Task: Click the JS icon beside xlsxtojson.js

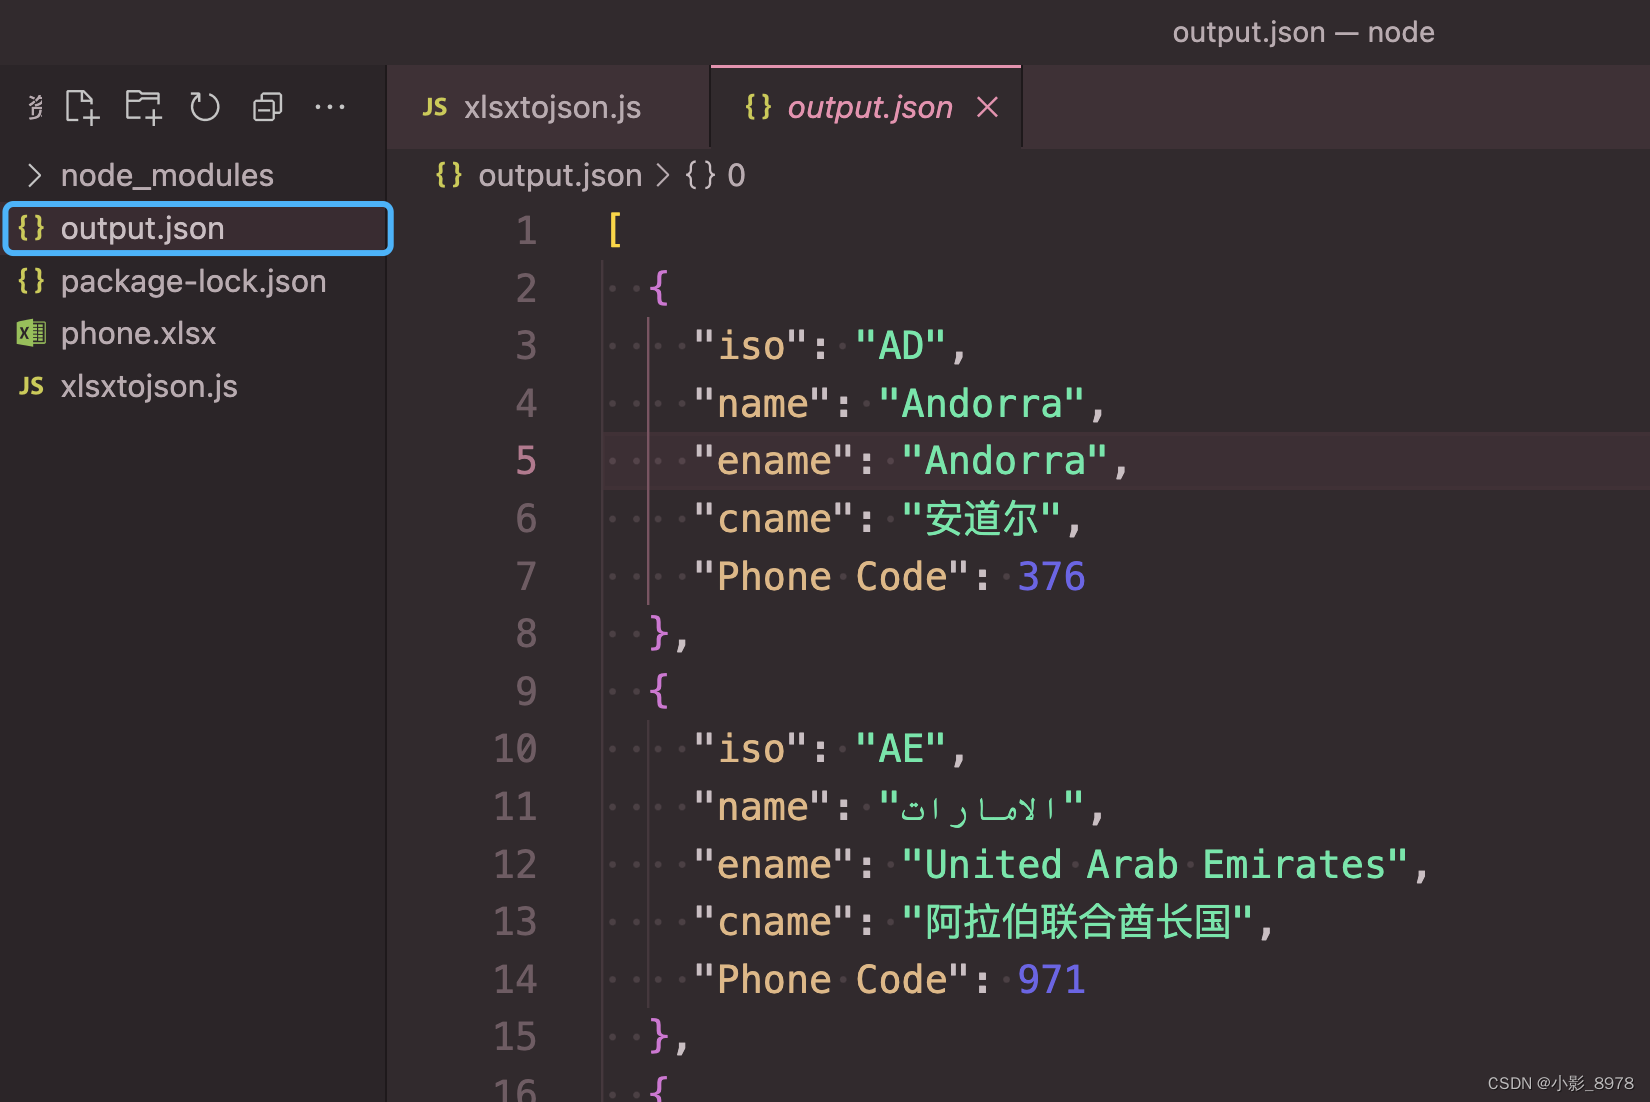Action: pos(30,386)
